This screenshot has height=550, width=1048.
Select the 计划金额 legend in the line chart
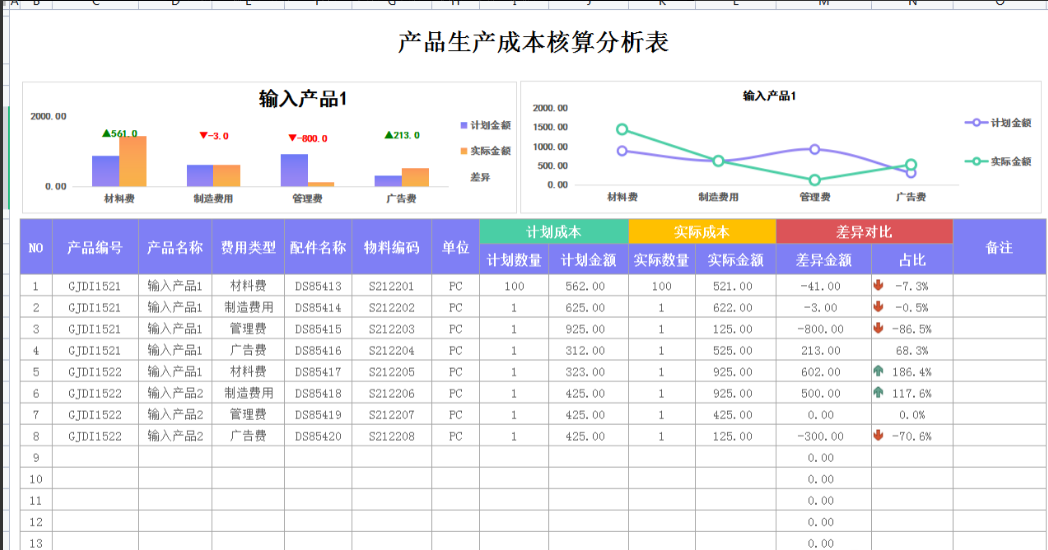pos(998,123)
